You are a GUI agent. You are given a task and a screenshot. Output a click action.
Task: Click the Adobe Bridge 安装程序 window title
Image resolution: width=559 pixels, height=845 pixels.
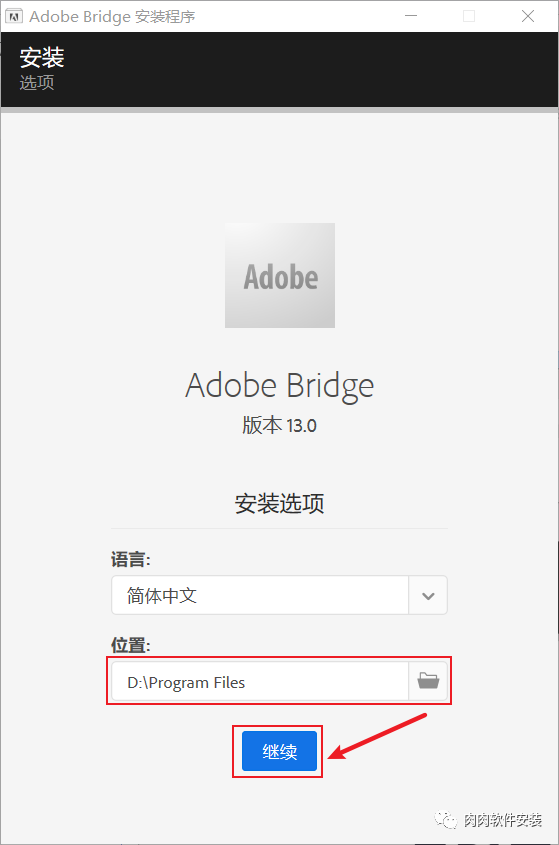click(112, 17)
